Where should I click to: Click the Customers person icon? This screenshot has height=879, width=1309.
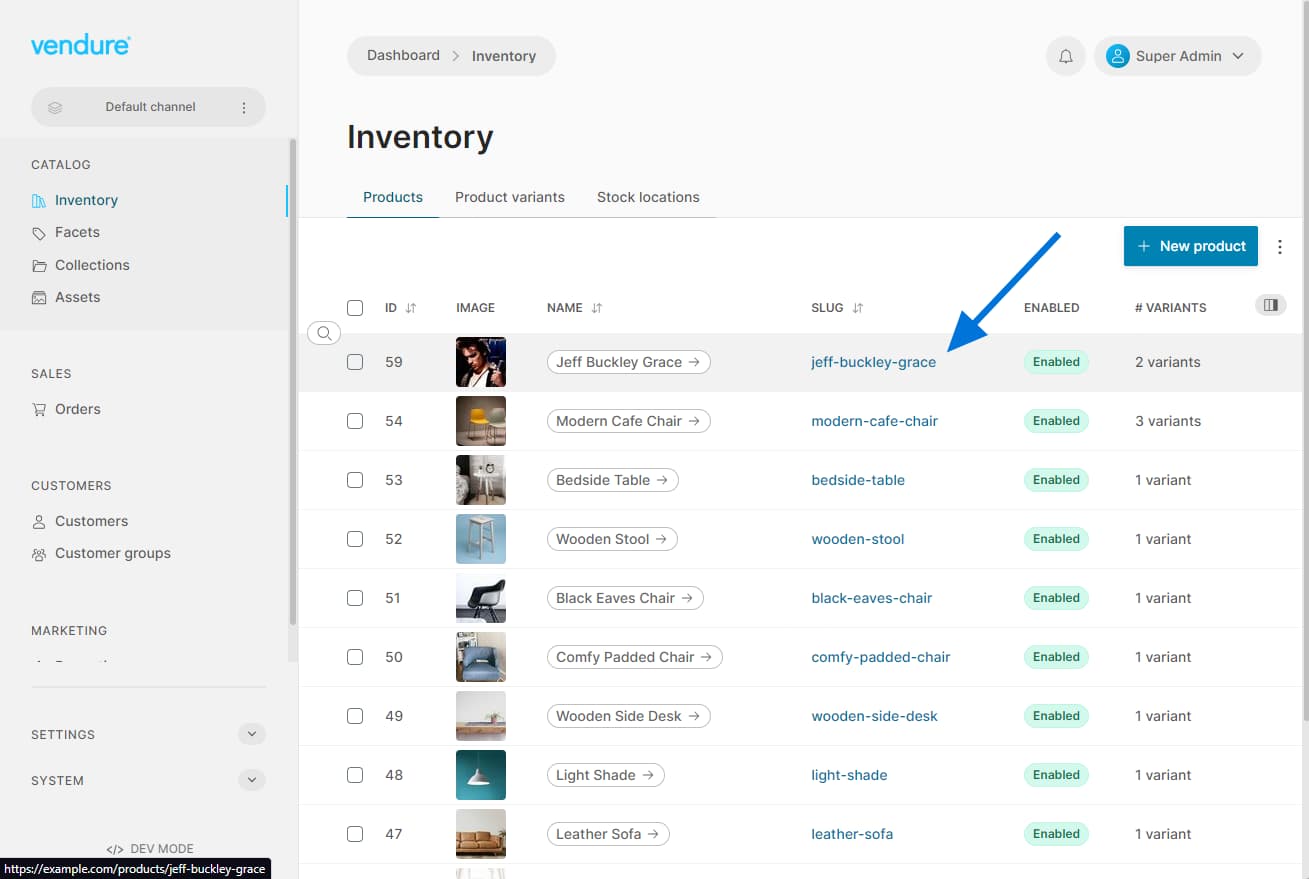[38, 521]
